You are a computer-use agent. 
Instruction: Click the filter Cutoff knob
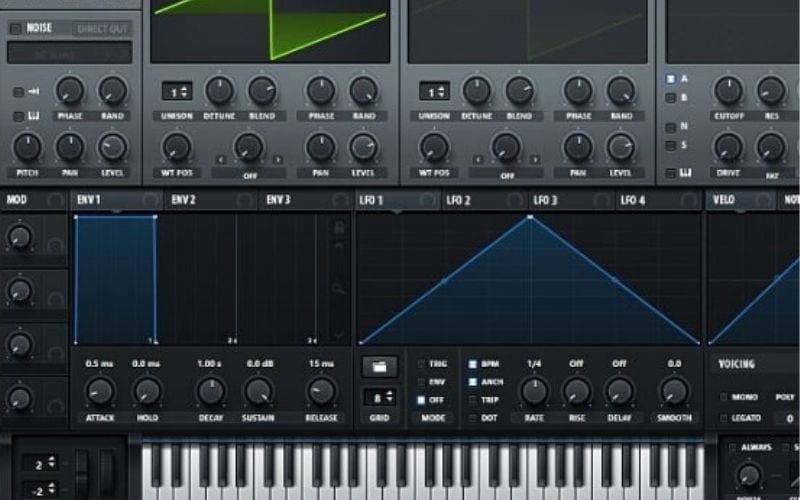click(728, 91)
